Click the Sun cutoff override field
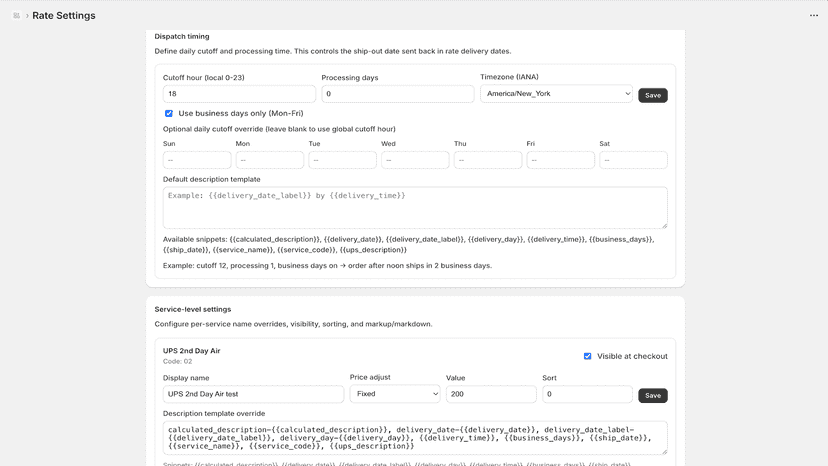 pos(197,160)
